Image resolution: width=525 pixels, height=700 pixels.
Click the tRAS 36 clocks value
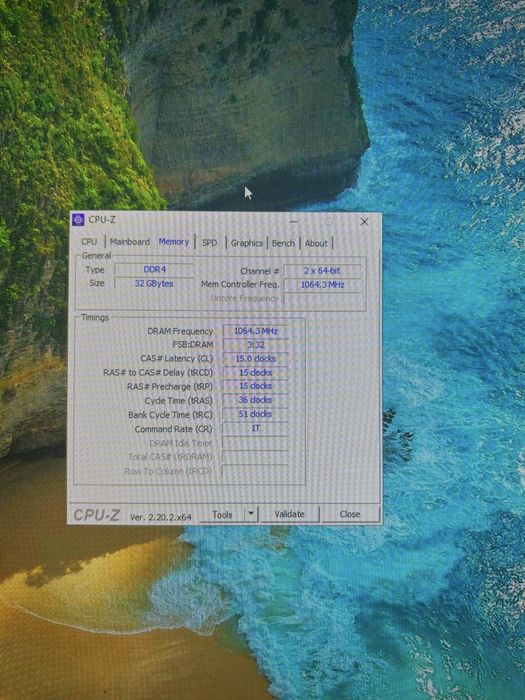255,400
